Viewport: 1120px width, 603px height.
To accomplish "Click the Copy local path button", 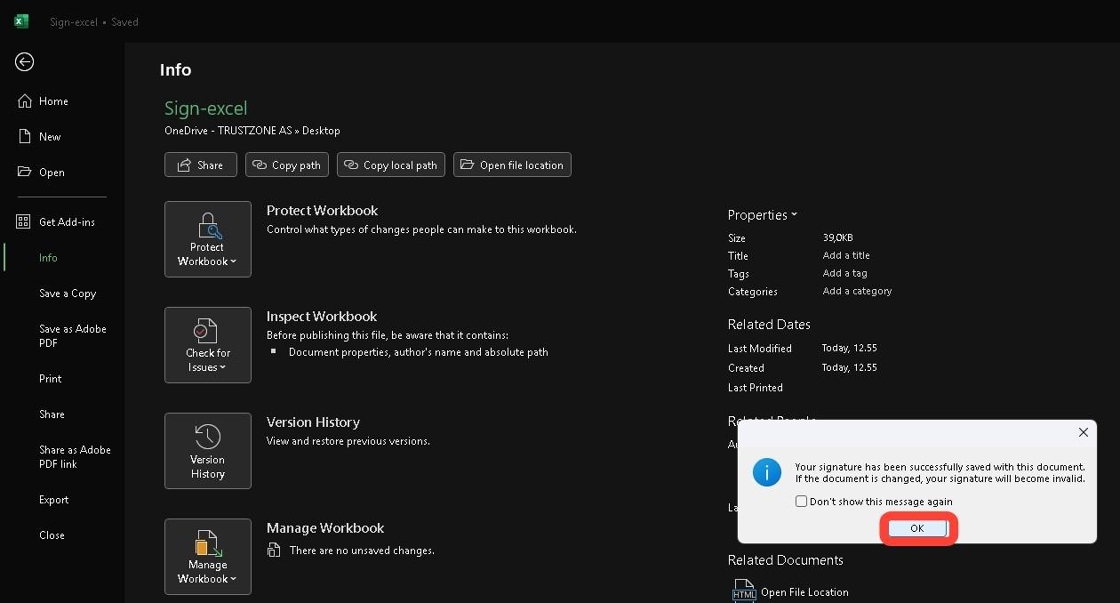I will click(x=391, y=165).
